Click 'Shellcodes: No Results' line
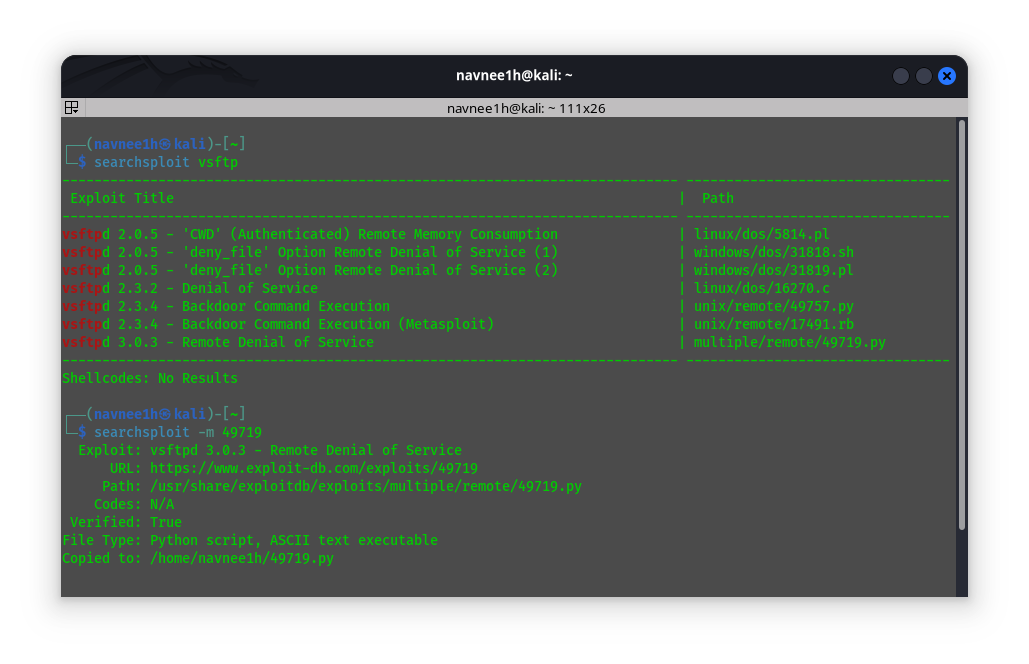Viewport: 1029px width, 664px height. click(x=150, y=378)
